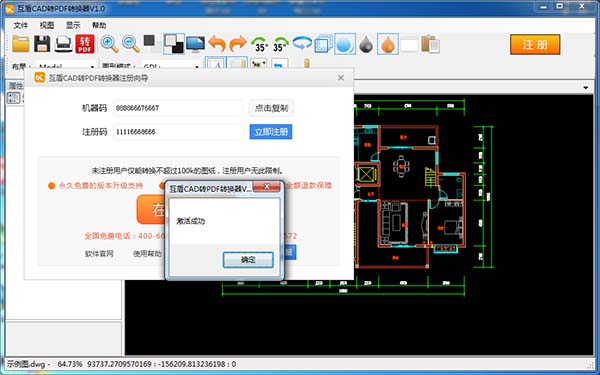
Task: Click the black color swatch icon
Action: 149,41
